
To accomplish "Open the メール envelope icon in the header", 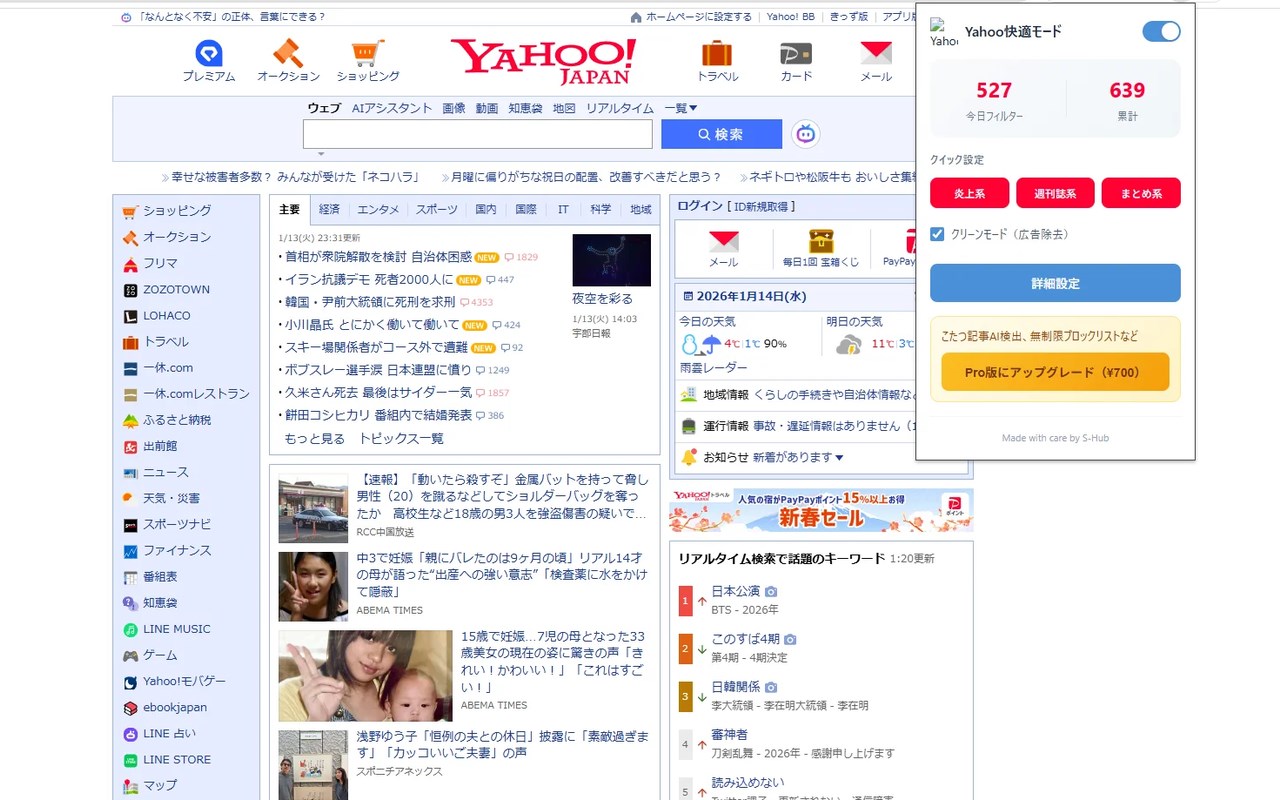I will [x=876, y=53].
